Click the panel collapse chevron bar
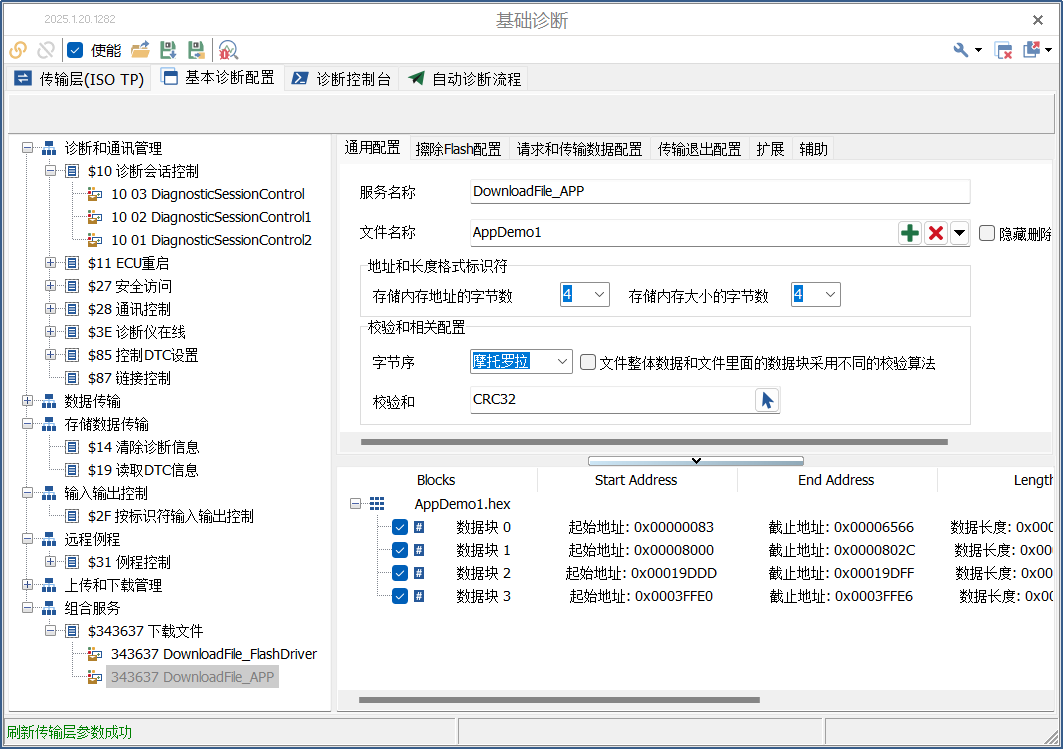The height and width of the screenshot is (749, 1063). [696, 461]
